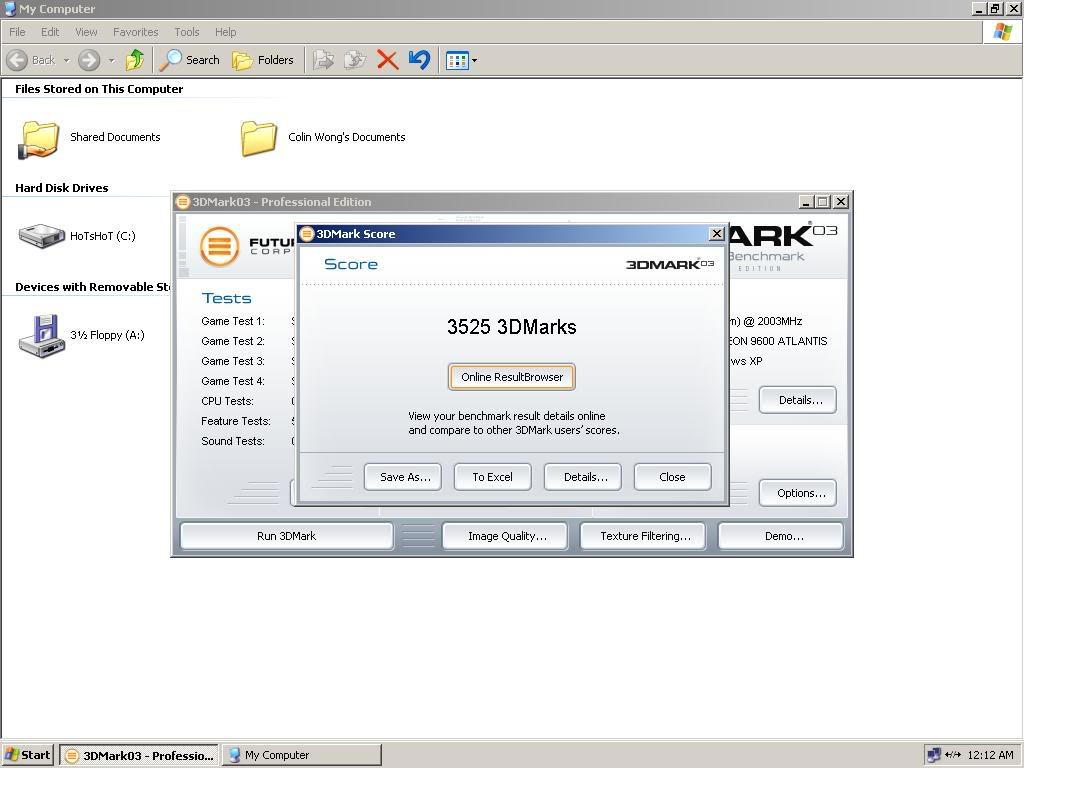Screen dimensions: 1075x806
Task: Click the Run 3DMark button
Action: click(x=287, y=536)
